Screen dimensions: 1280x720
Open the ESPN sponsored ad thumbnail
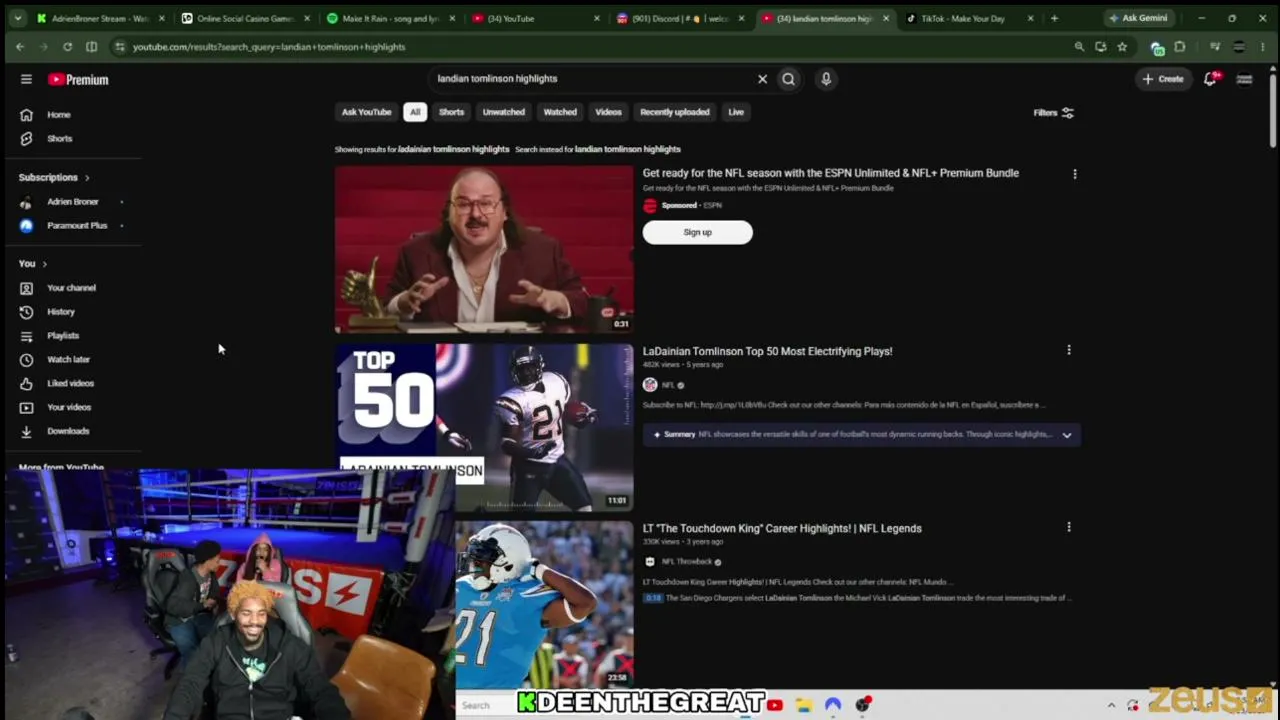pyautogui.click(x=484, y=249)
